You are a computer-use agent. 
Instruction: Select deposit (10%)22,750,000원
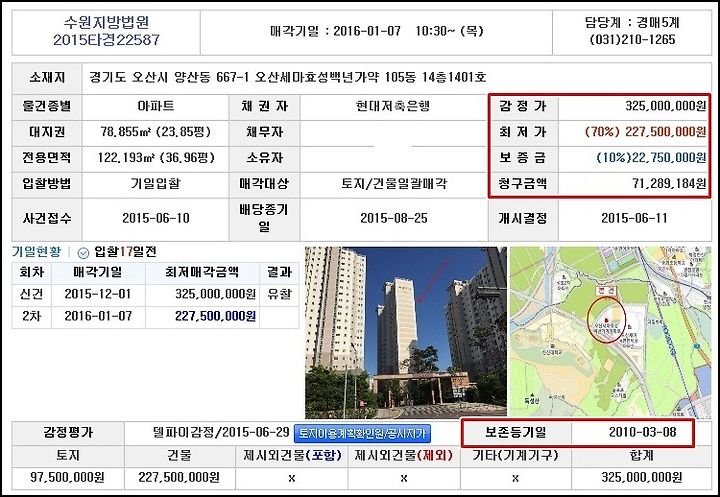(651, 158)
